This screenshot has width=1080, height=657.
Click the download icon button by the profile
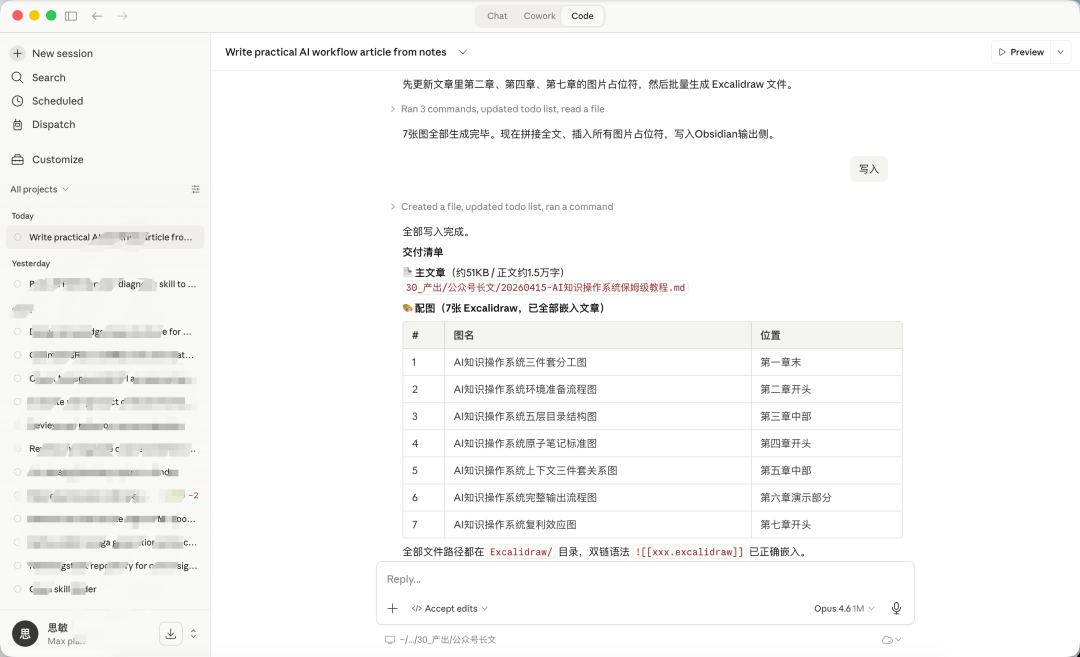[x=171, y=634]
